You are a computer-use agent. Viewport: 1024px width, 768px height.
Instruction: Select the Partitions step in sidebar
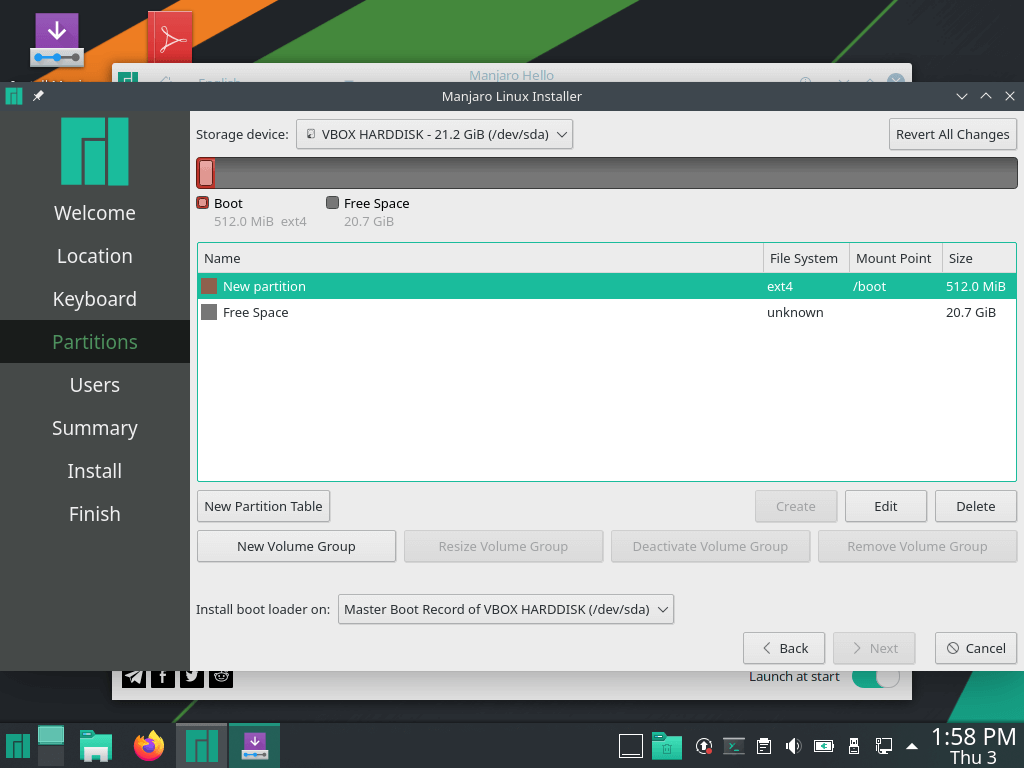pyautogui.click(x=95, y=342)
